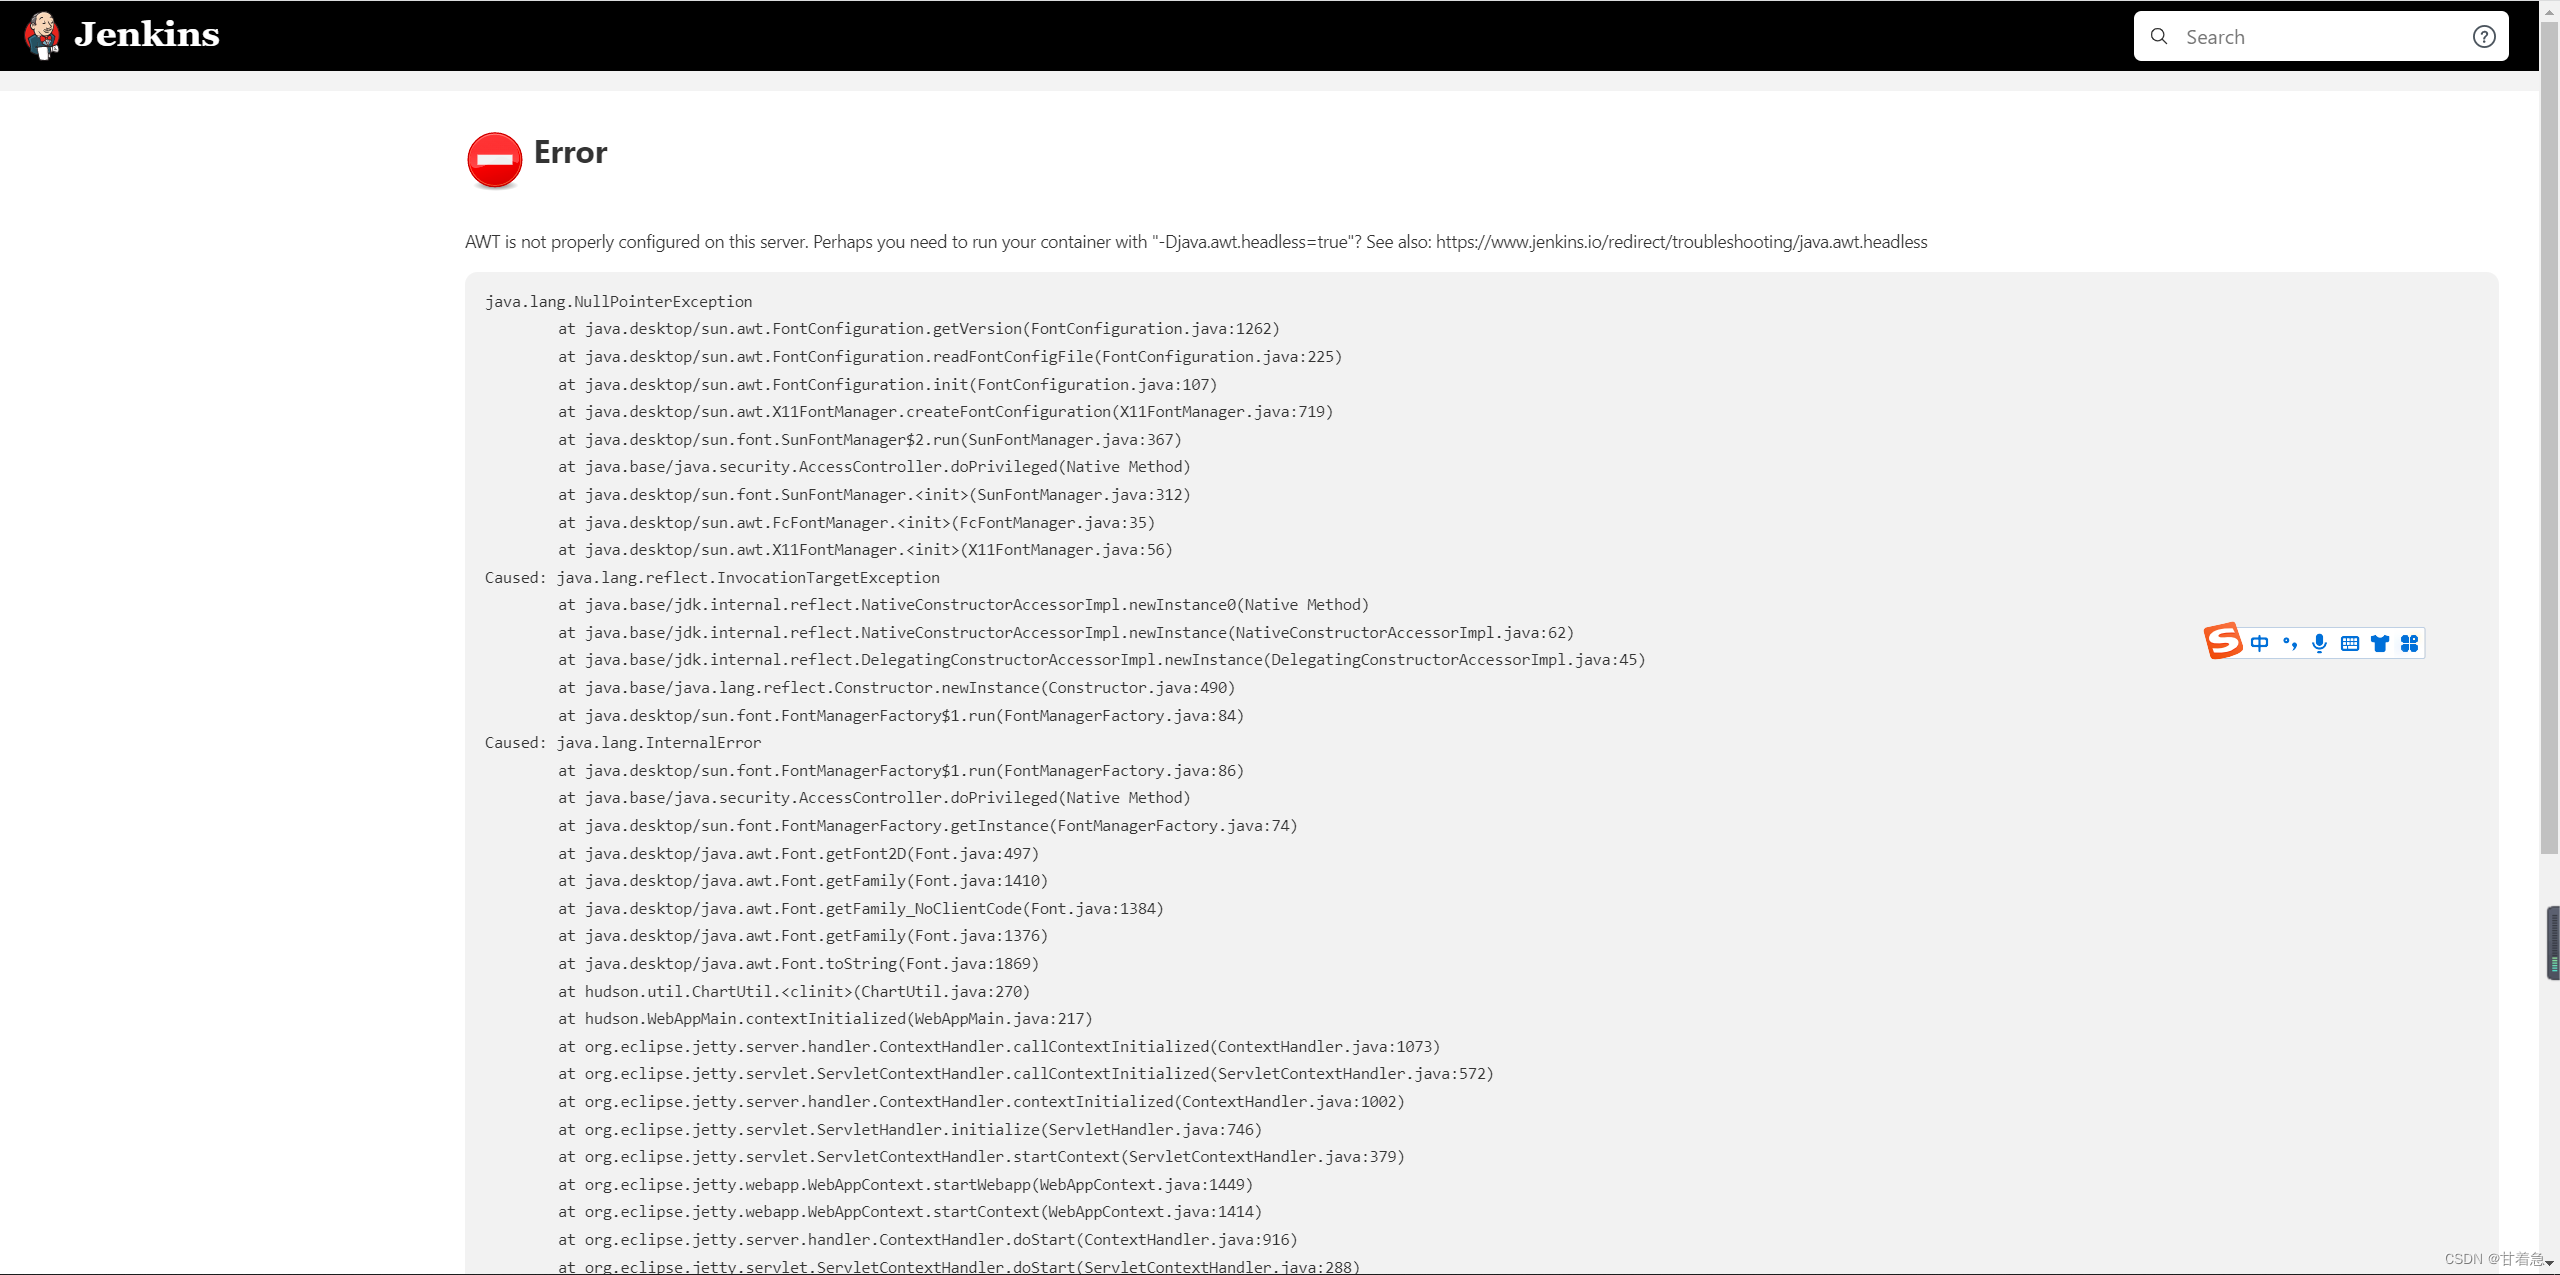
Task: Click the microphone icon in toolbar
Action: point(2320,642)
